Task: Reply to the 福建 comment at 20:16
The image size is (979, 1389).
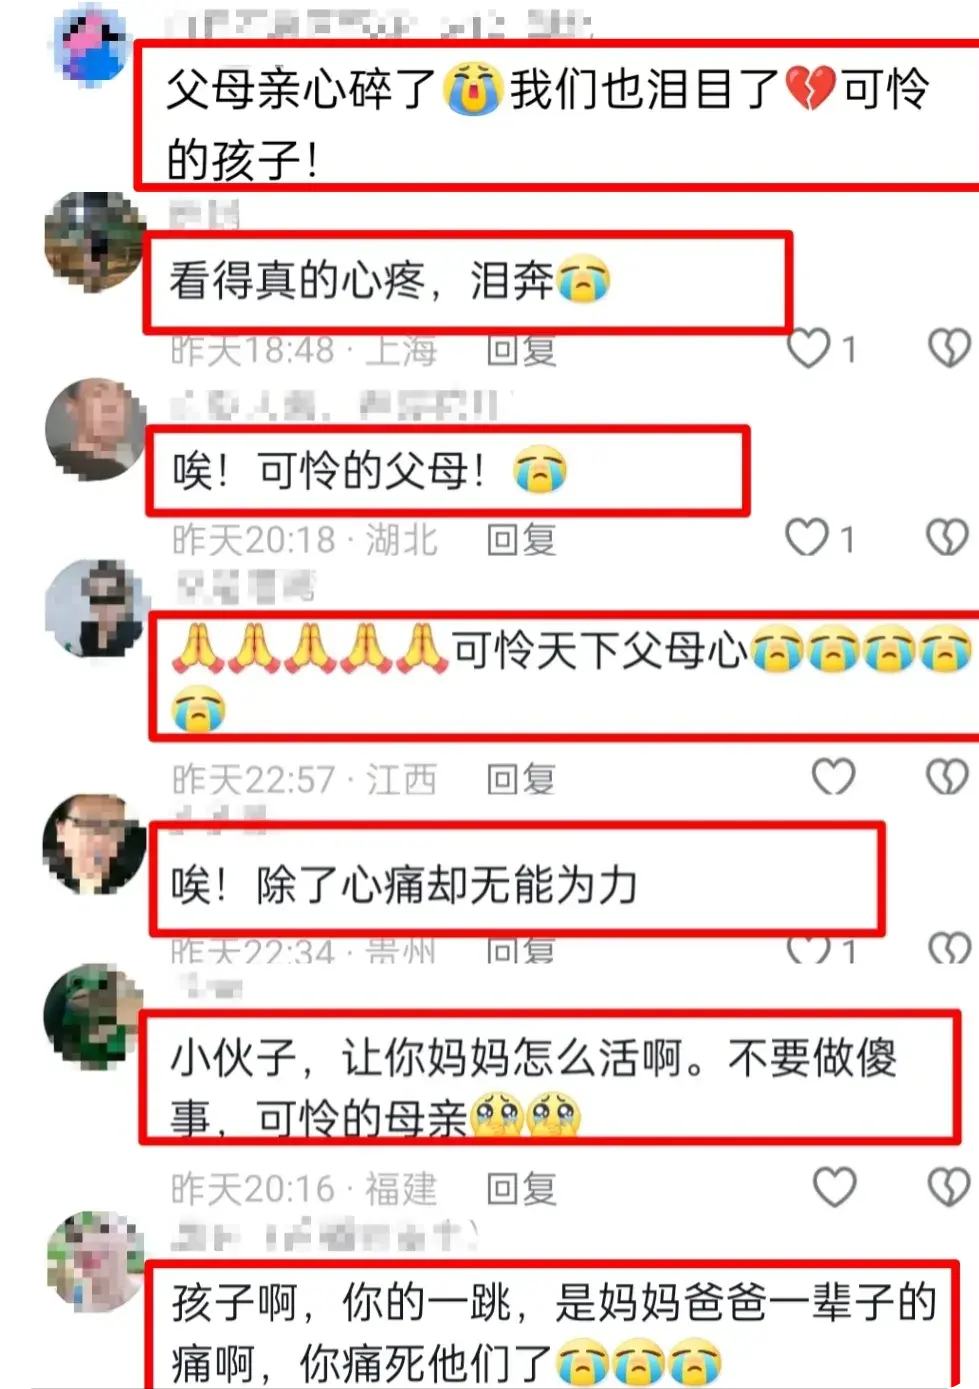Action: pyautogui.click(x=521, y=1189)
